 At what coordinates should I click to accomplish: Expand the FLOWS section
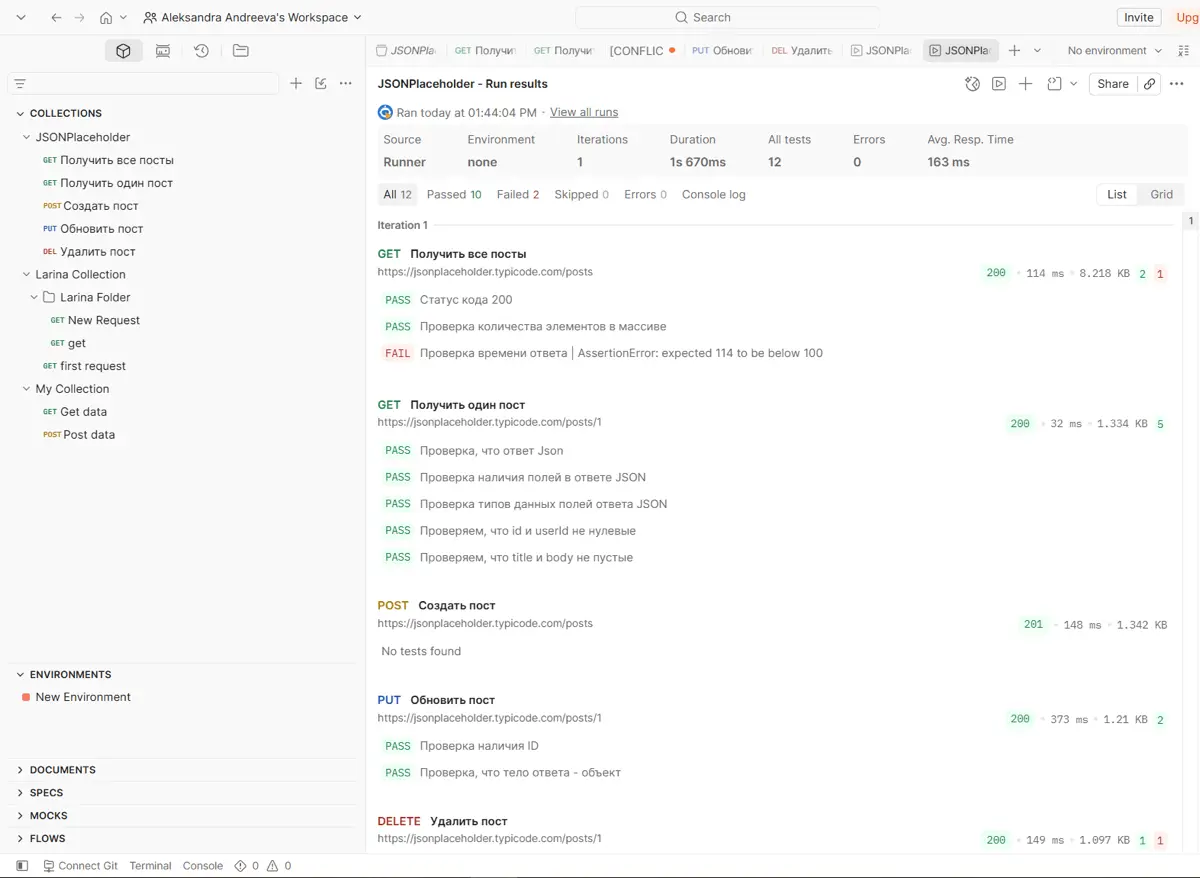pos(20,839)
